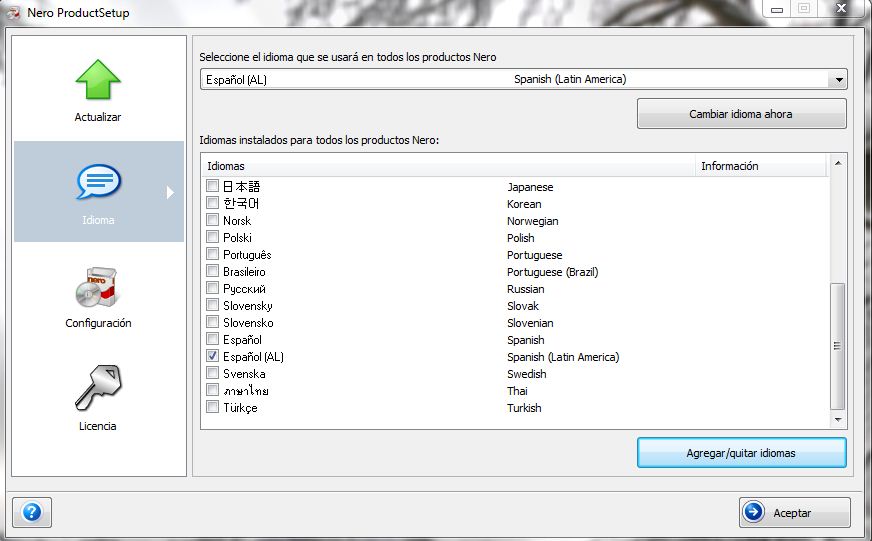This screenshot has height=541, width=872.
Task: Select the 'Slovenian' text in list
Action: coord(530,323)
